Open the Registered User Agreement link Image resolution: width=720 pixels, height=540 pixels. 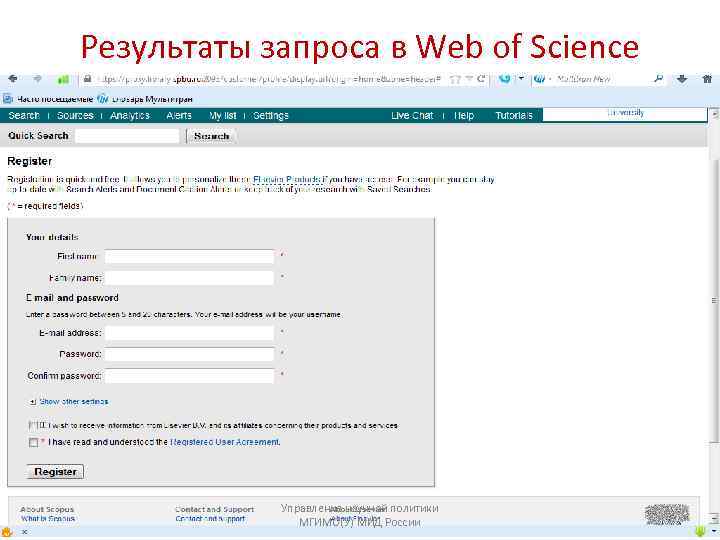pos(225,442)
